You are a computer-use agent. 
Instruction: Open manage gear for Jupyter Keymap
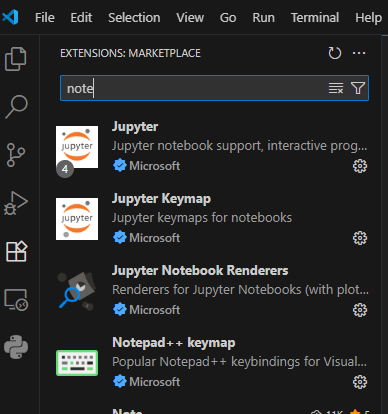pos(360,238)
